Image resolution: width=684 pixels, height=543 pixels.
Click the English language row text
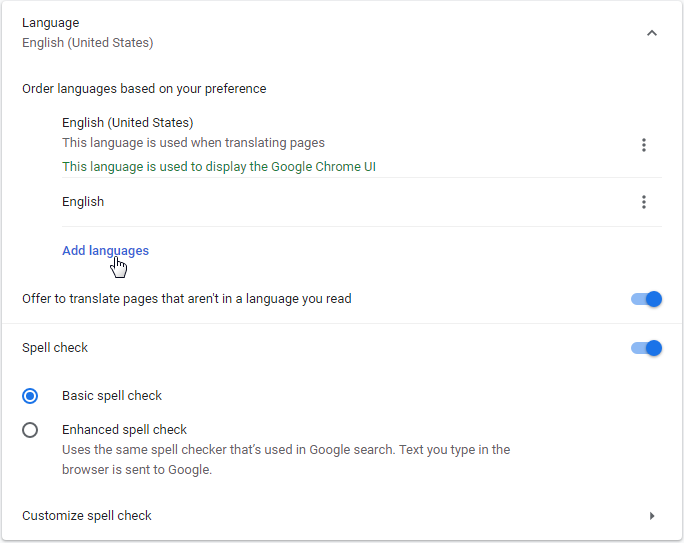[x=83, y=202]
